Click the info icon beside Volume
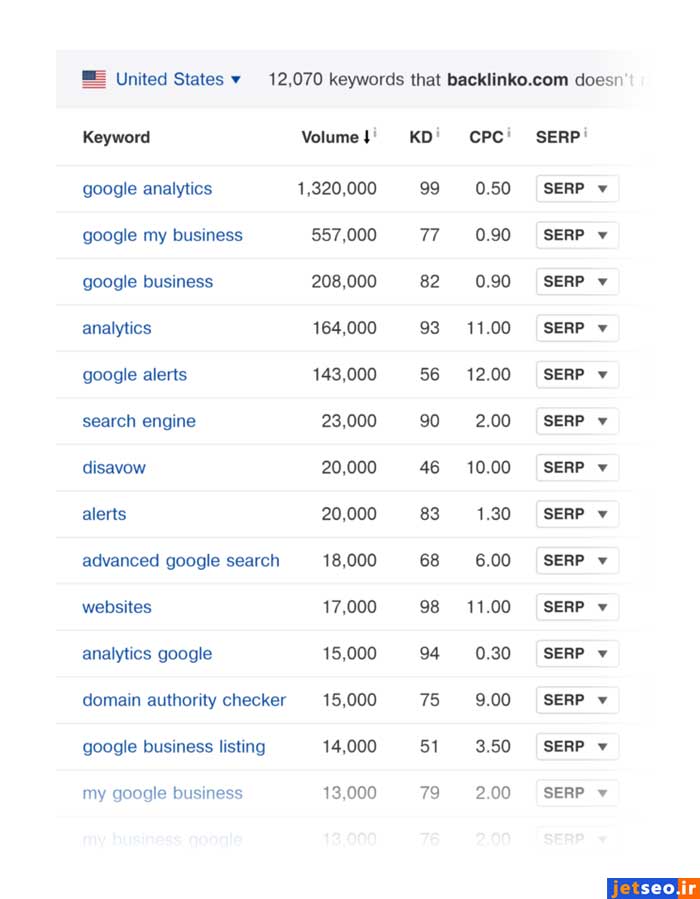Viewport: 700px width, 899px height. [x=375, y=133]
